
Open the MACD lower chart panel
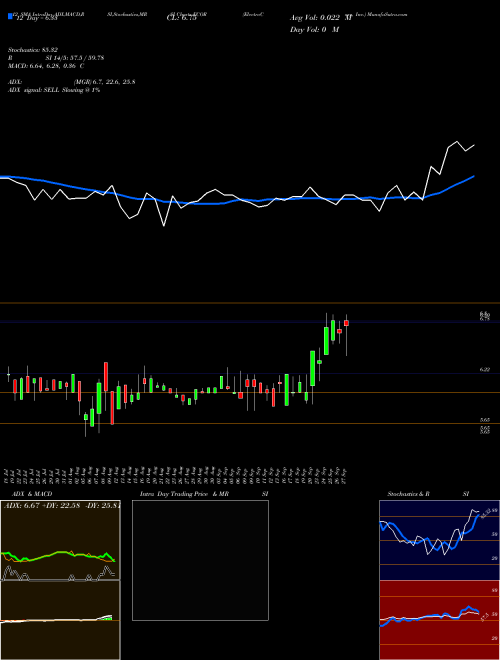coord(60,620)
